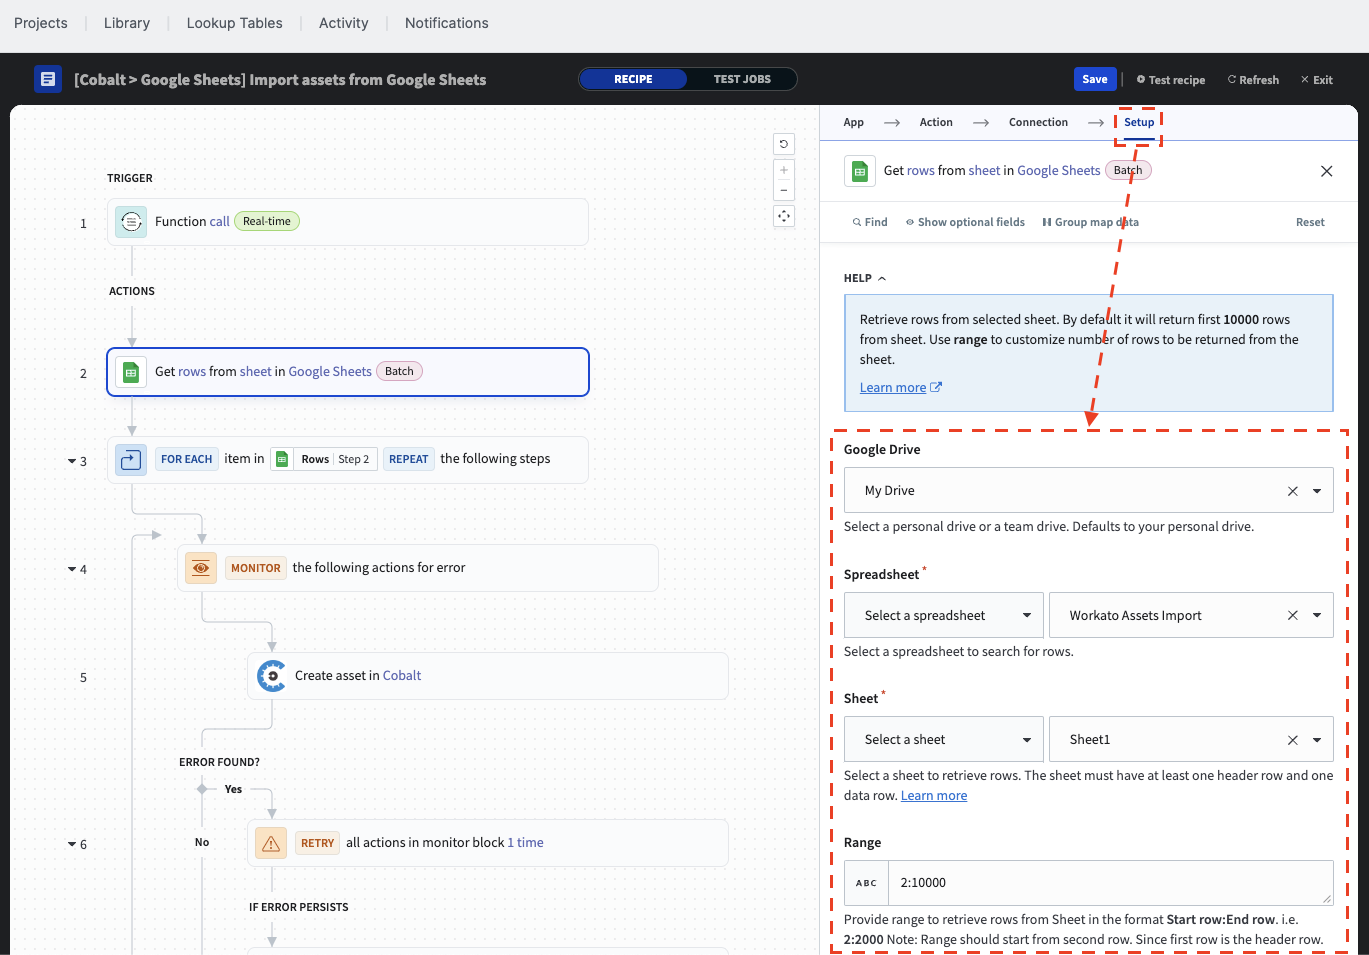Collapse step 4 Monitor block
Screen dimensions: 1369x955
click(72, 569)
